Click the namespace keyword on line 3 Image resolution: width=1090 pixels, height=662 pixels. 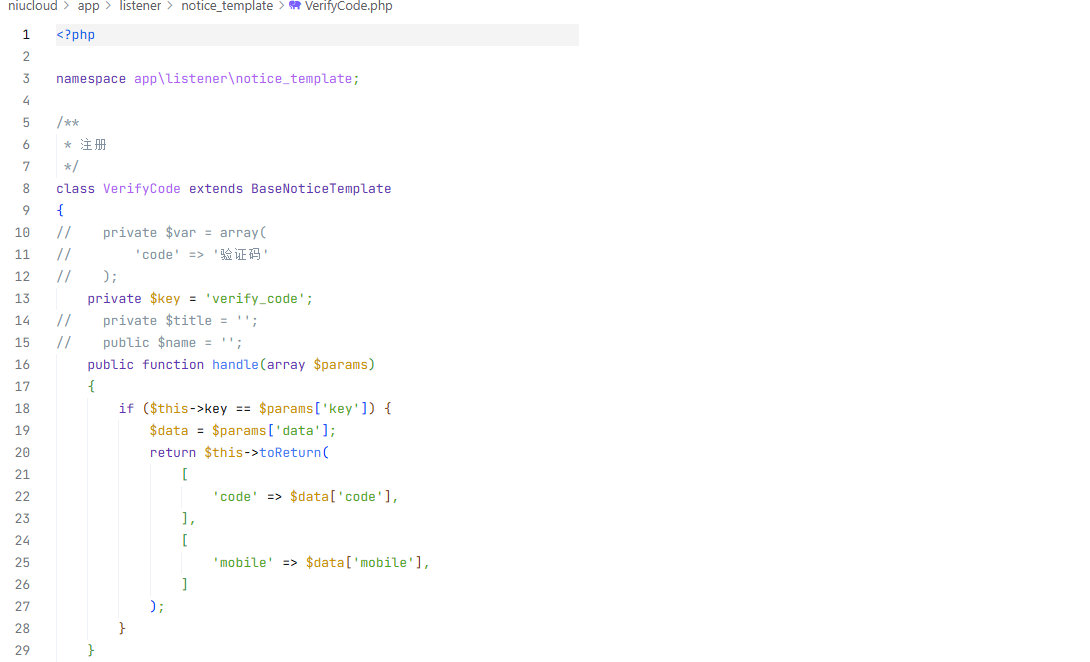click(91, 79)
